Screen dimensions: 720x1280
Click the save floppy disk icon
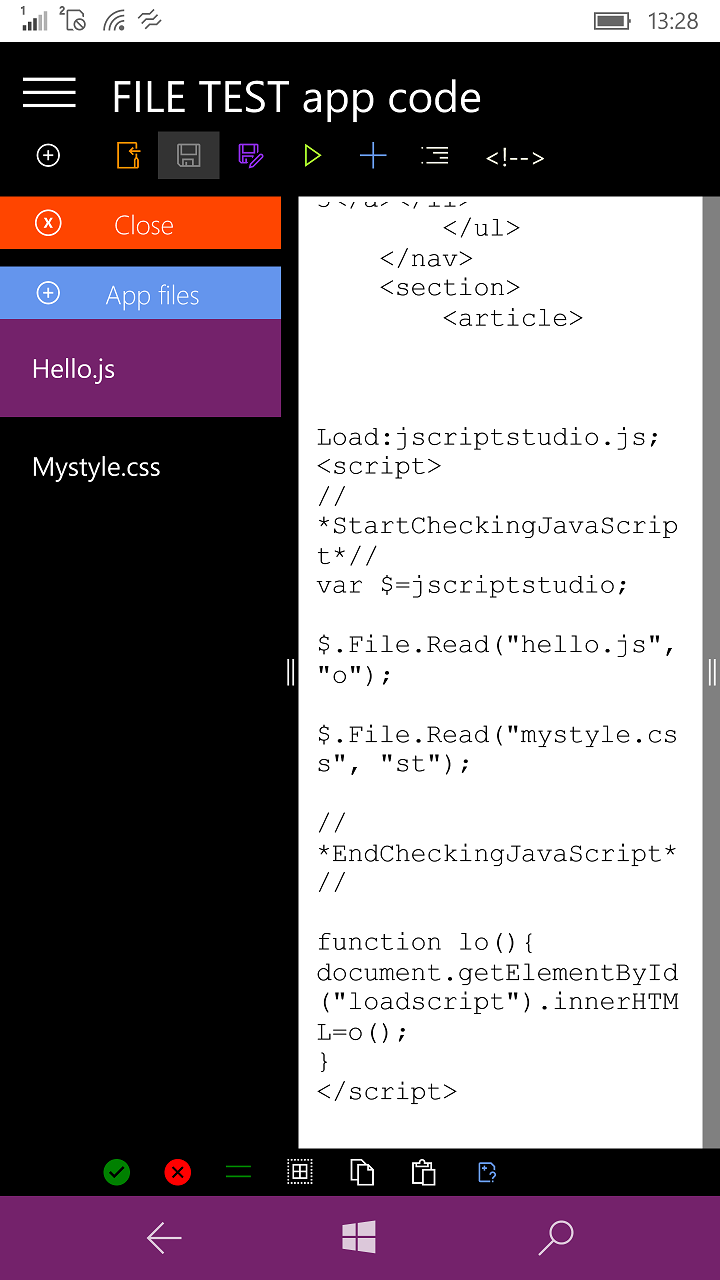click(x=188, y=155)
